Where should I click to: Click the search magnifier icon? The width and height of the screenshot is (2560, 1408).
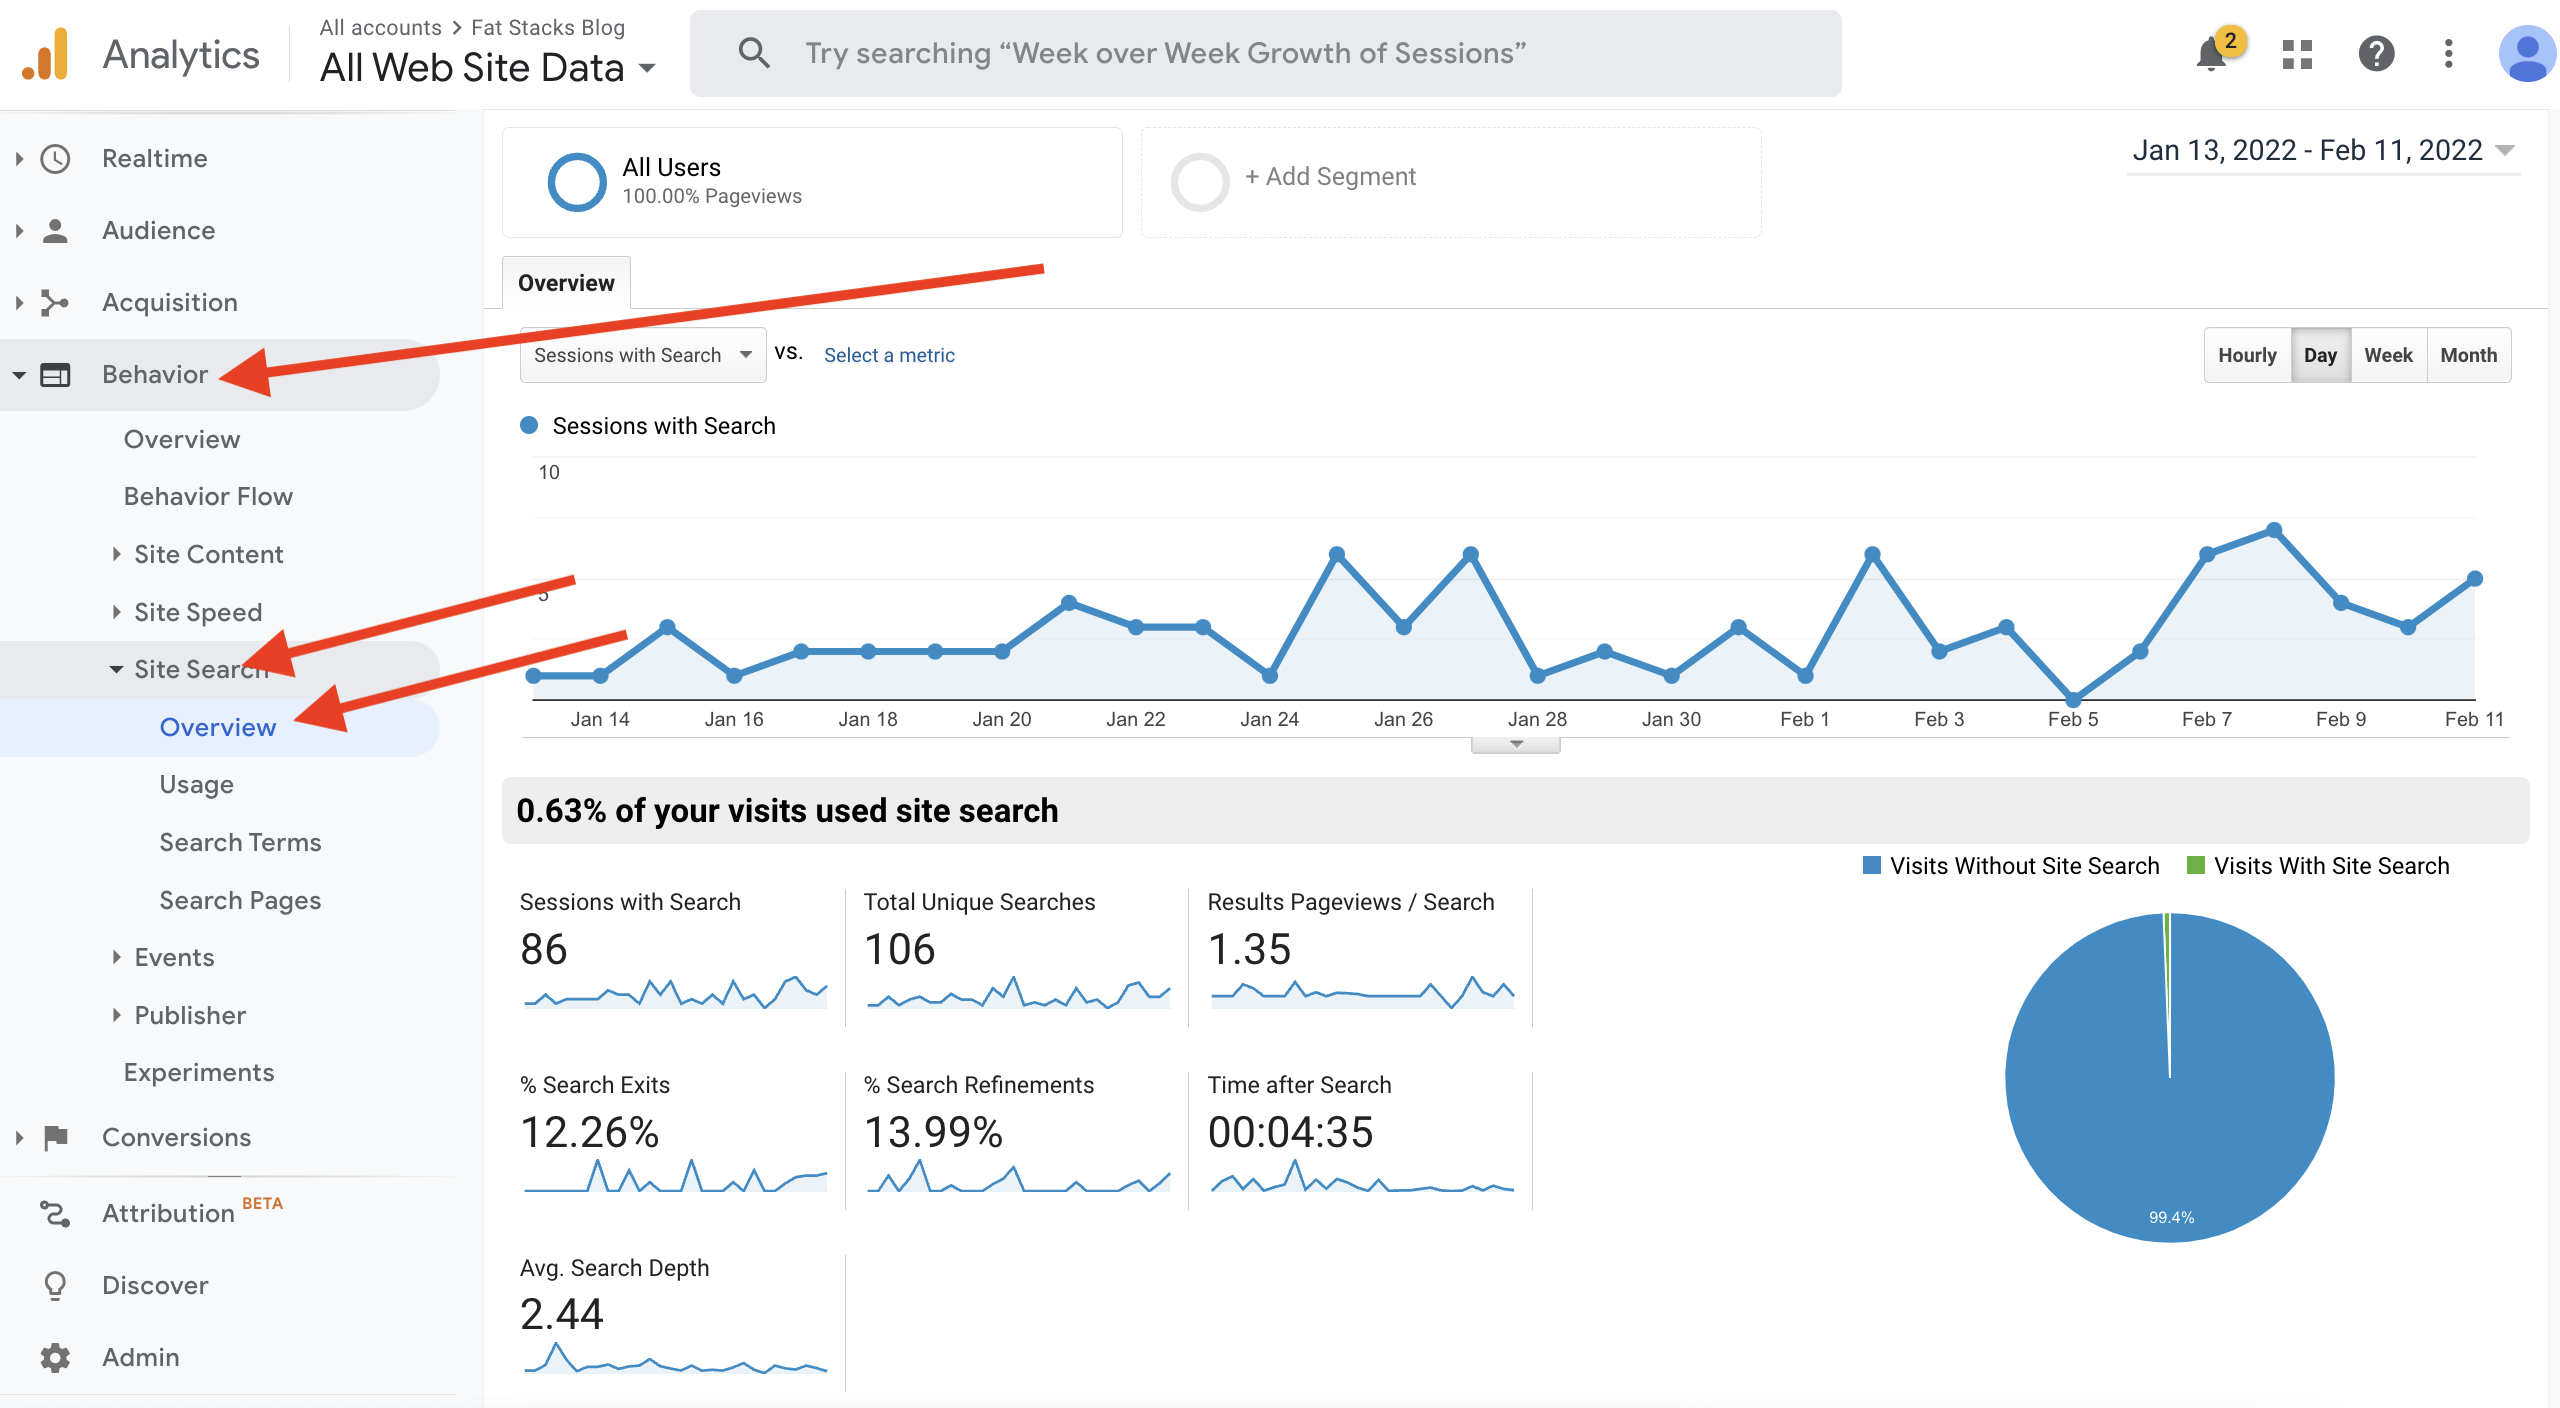[x=754, y=52]
